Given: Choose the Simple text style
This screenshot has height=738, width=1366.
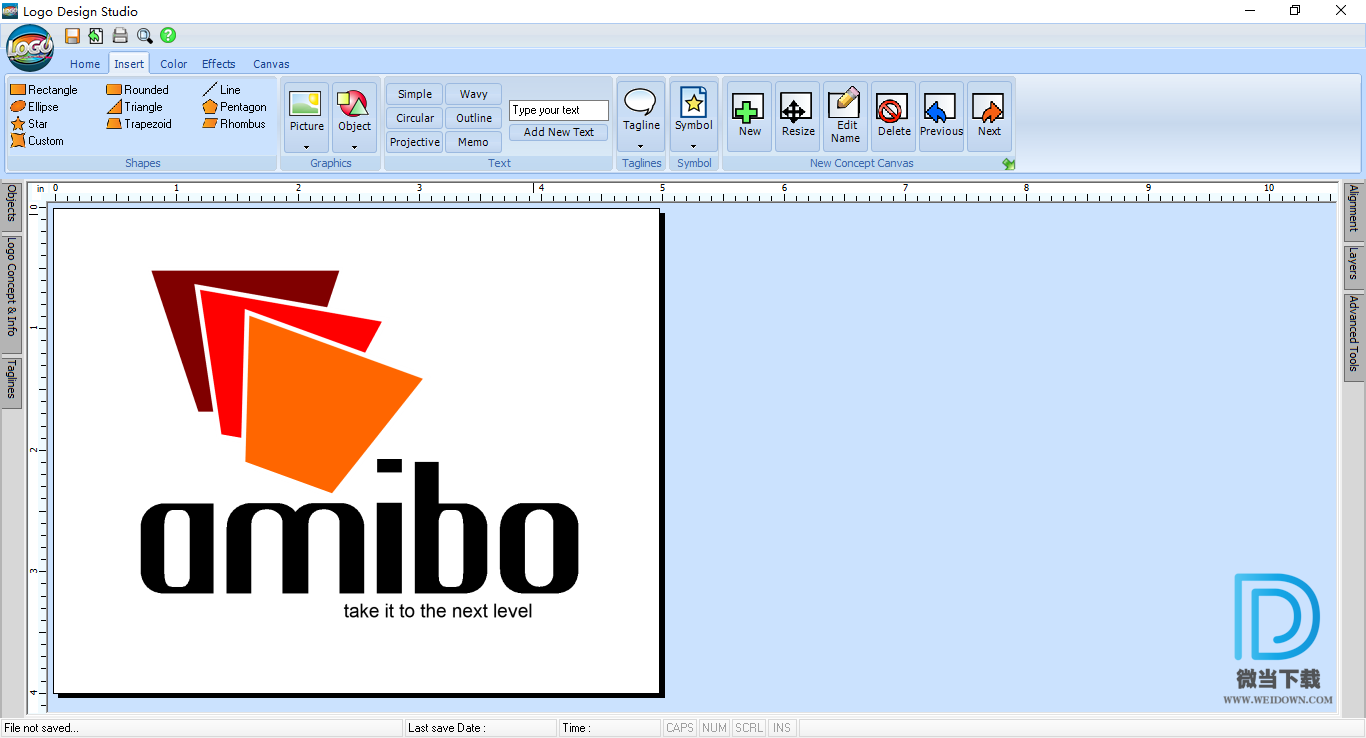Looking at the screenshot, I should tap(415, 94).
